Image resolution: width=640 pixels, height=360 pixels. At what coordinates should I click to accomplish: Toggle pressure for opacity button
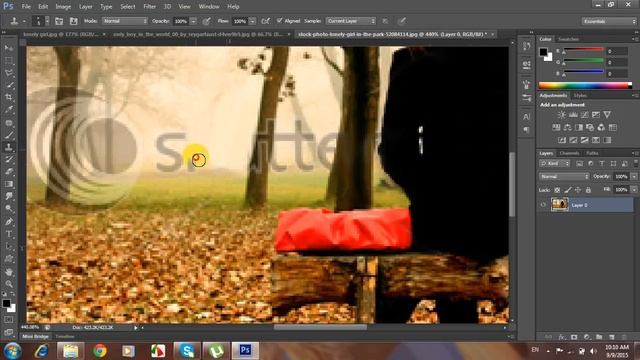207,21
